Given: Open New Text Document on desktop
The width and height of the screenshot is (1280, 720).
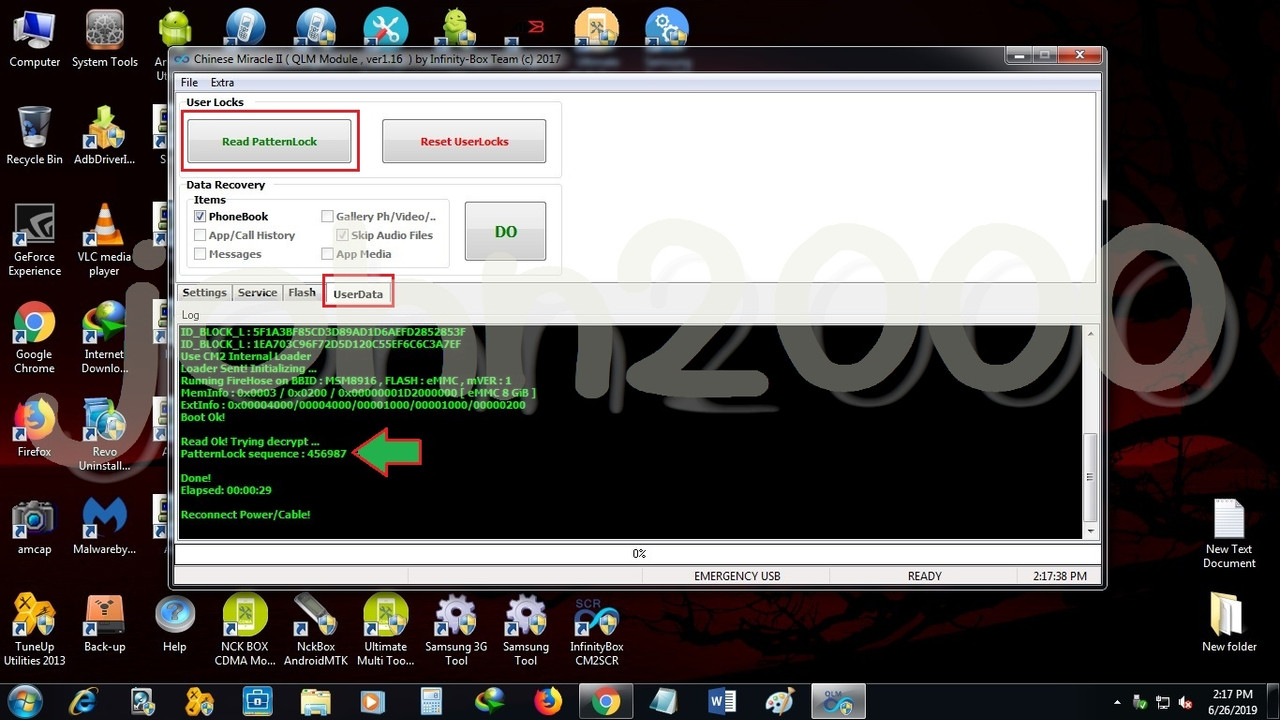Looking at the screenshot, I should (1229, 534).
